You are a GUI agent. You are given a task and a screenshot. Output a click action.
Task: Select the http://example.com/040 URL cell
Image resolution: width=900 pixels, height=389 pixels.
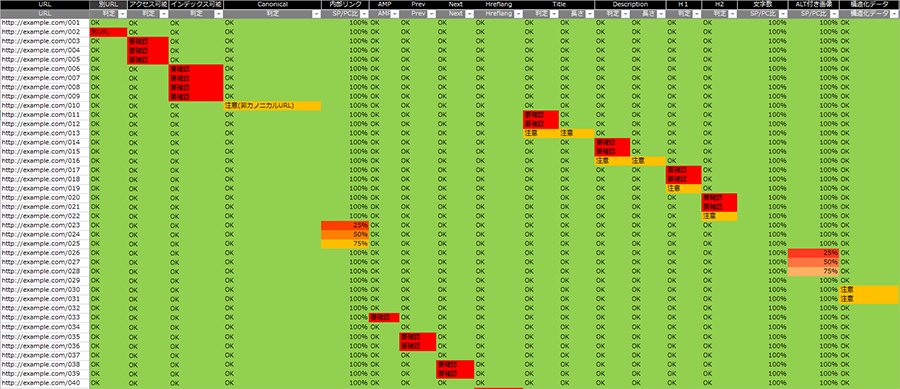[45, 383]
